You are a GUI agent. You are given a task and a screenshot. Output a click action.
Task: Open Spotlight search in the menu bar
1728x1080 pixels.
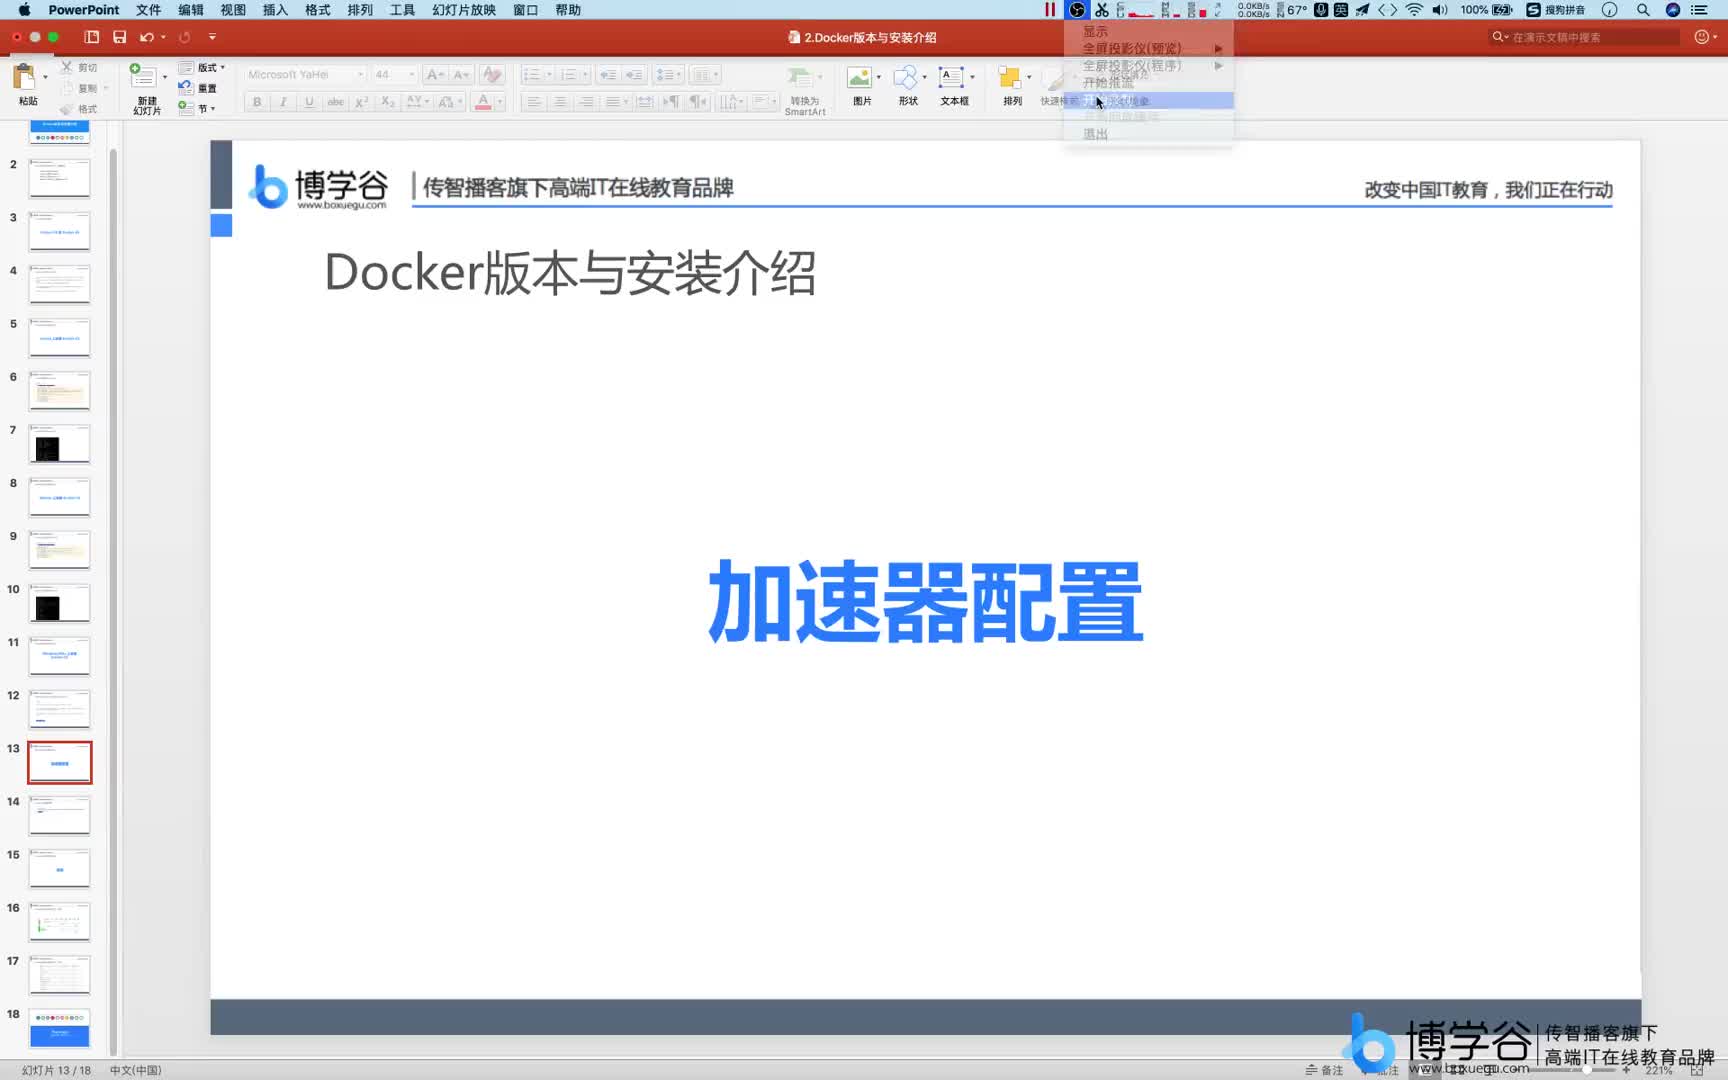pyautogui.click(x=1643, y=10)
